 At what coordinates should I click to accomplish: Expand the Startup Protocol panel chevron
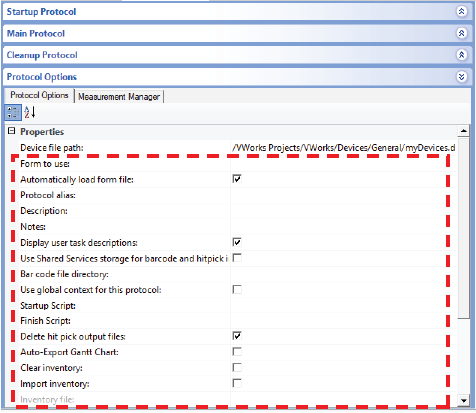pos(461,12)
